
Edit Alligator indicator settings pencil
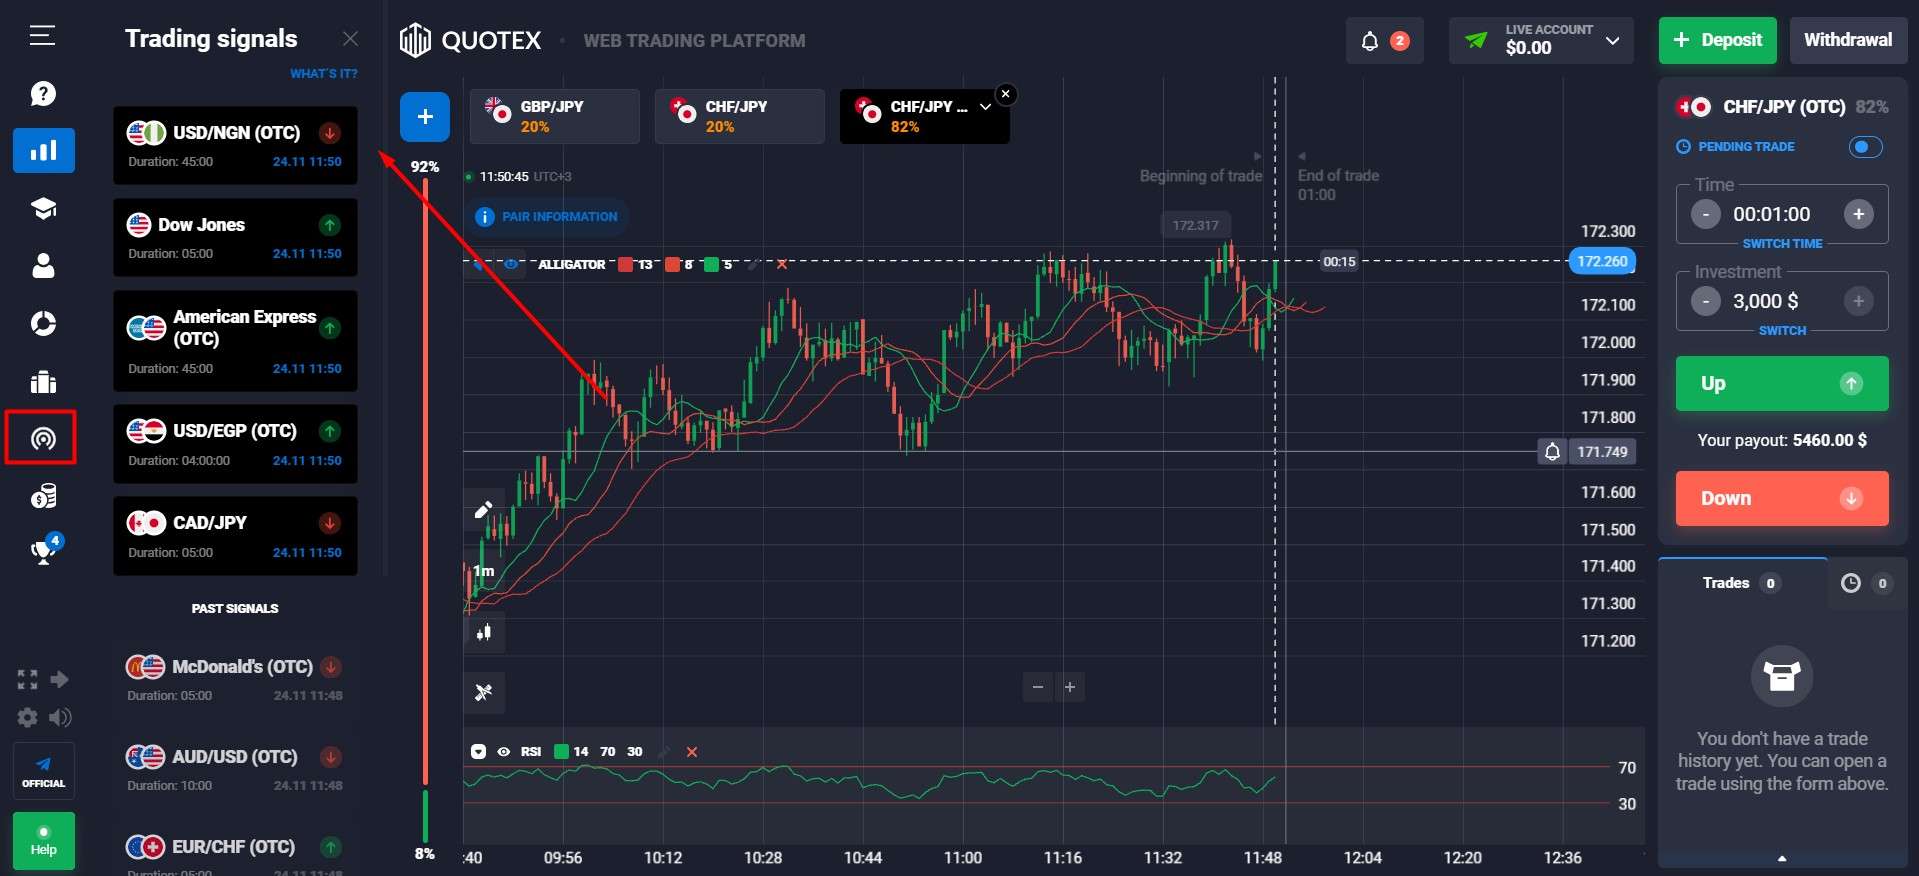(x=753, y=265)
